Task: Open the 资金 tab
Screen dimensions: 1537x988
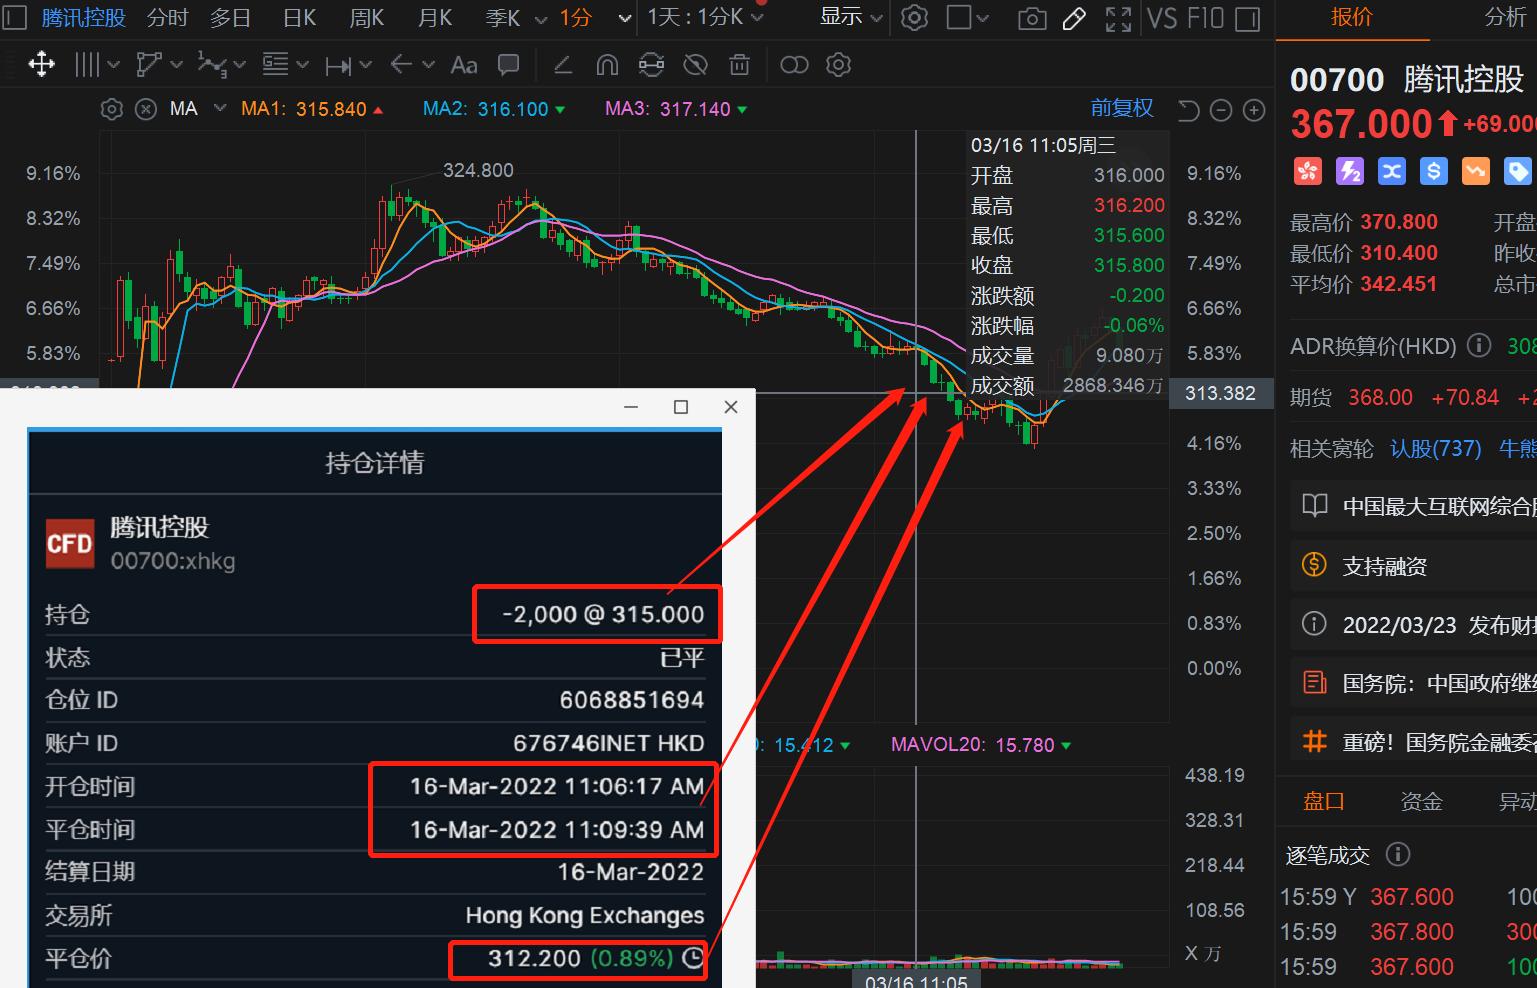Action: click(x=1421, y=800)
